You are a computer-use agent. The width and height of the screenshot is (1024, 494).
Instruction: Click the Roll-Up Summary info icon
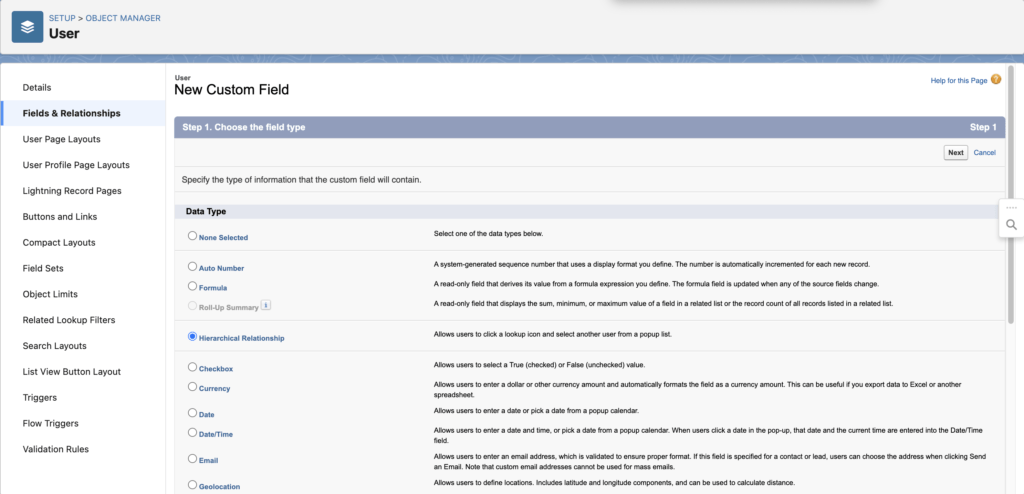(x=266, y=306)
